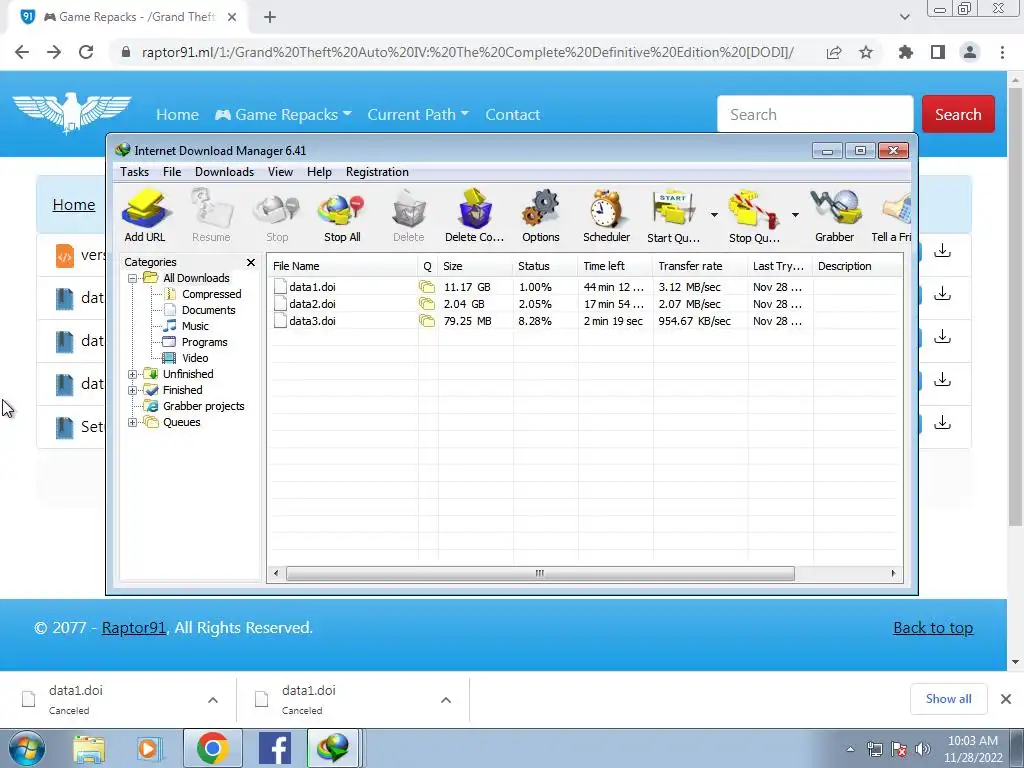The width and height of the screenshot is (1024, 768).
Task: Open Start Queue dropdown arrow
Action: click(714, 215)
